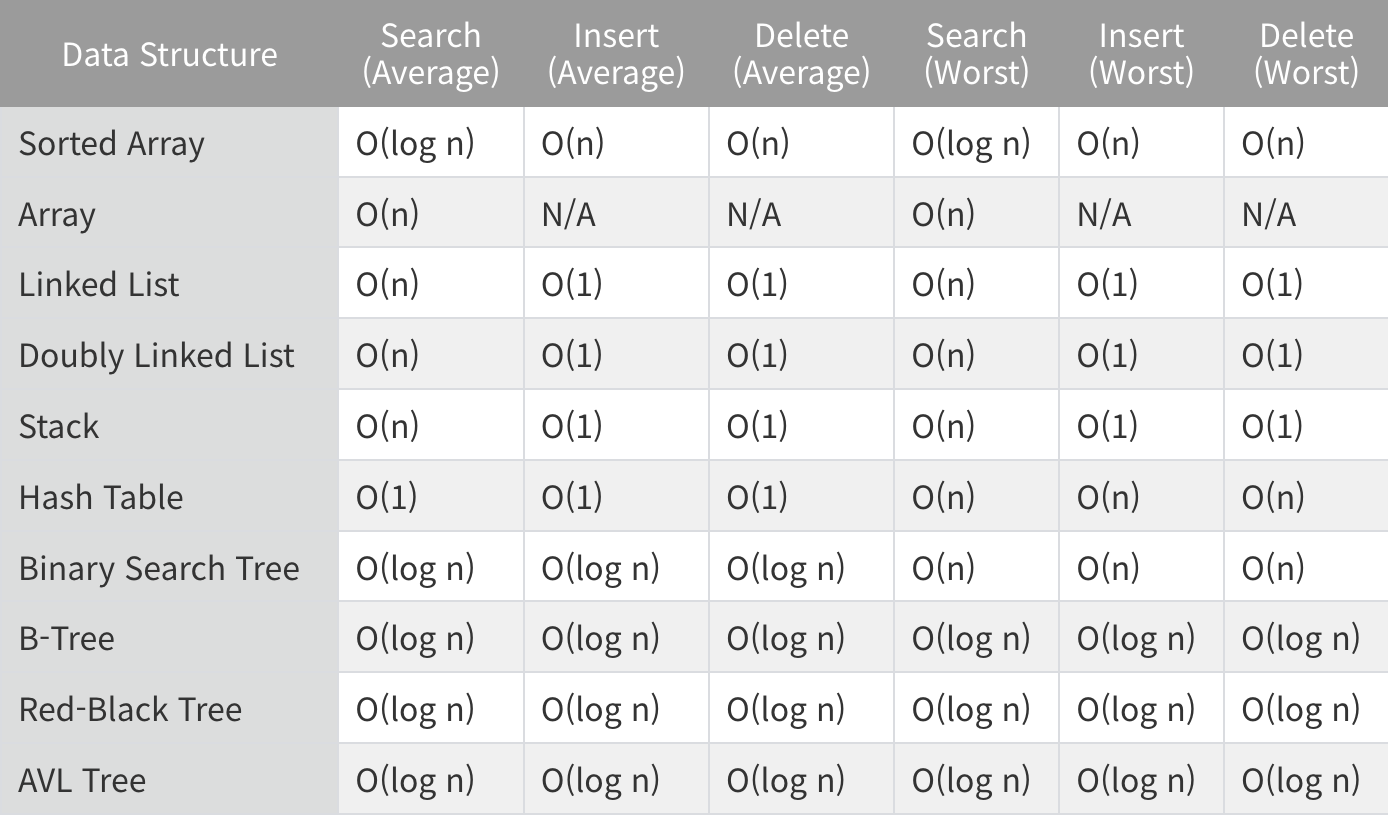1388x816 pixels.
Task: Select the Delete (Average) header cell
Action: (801, 54)
